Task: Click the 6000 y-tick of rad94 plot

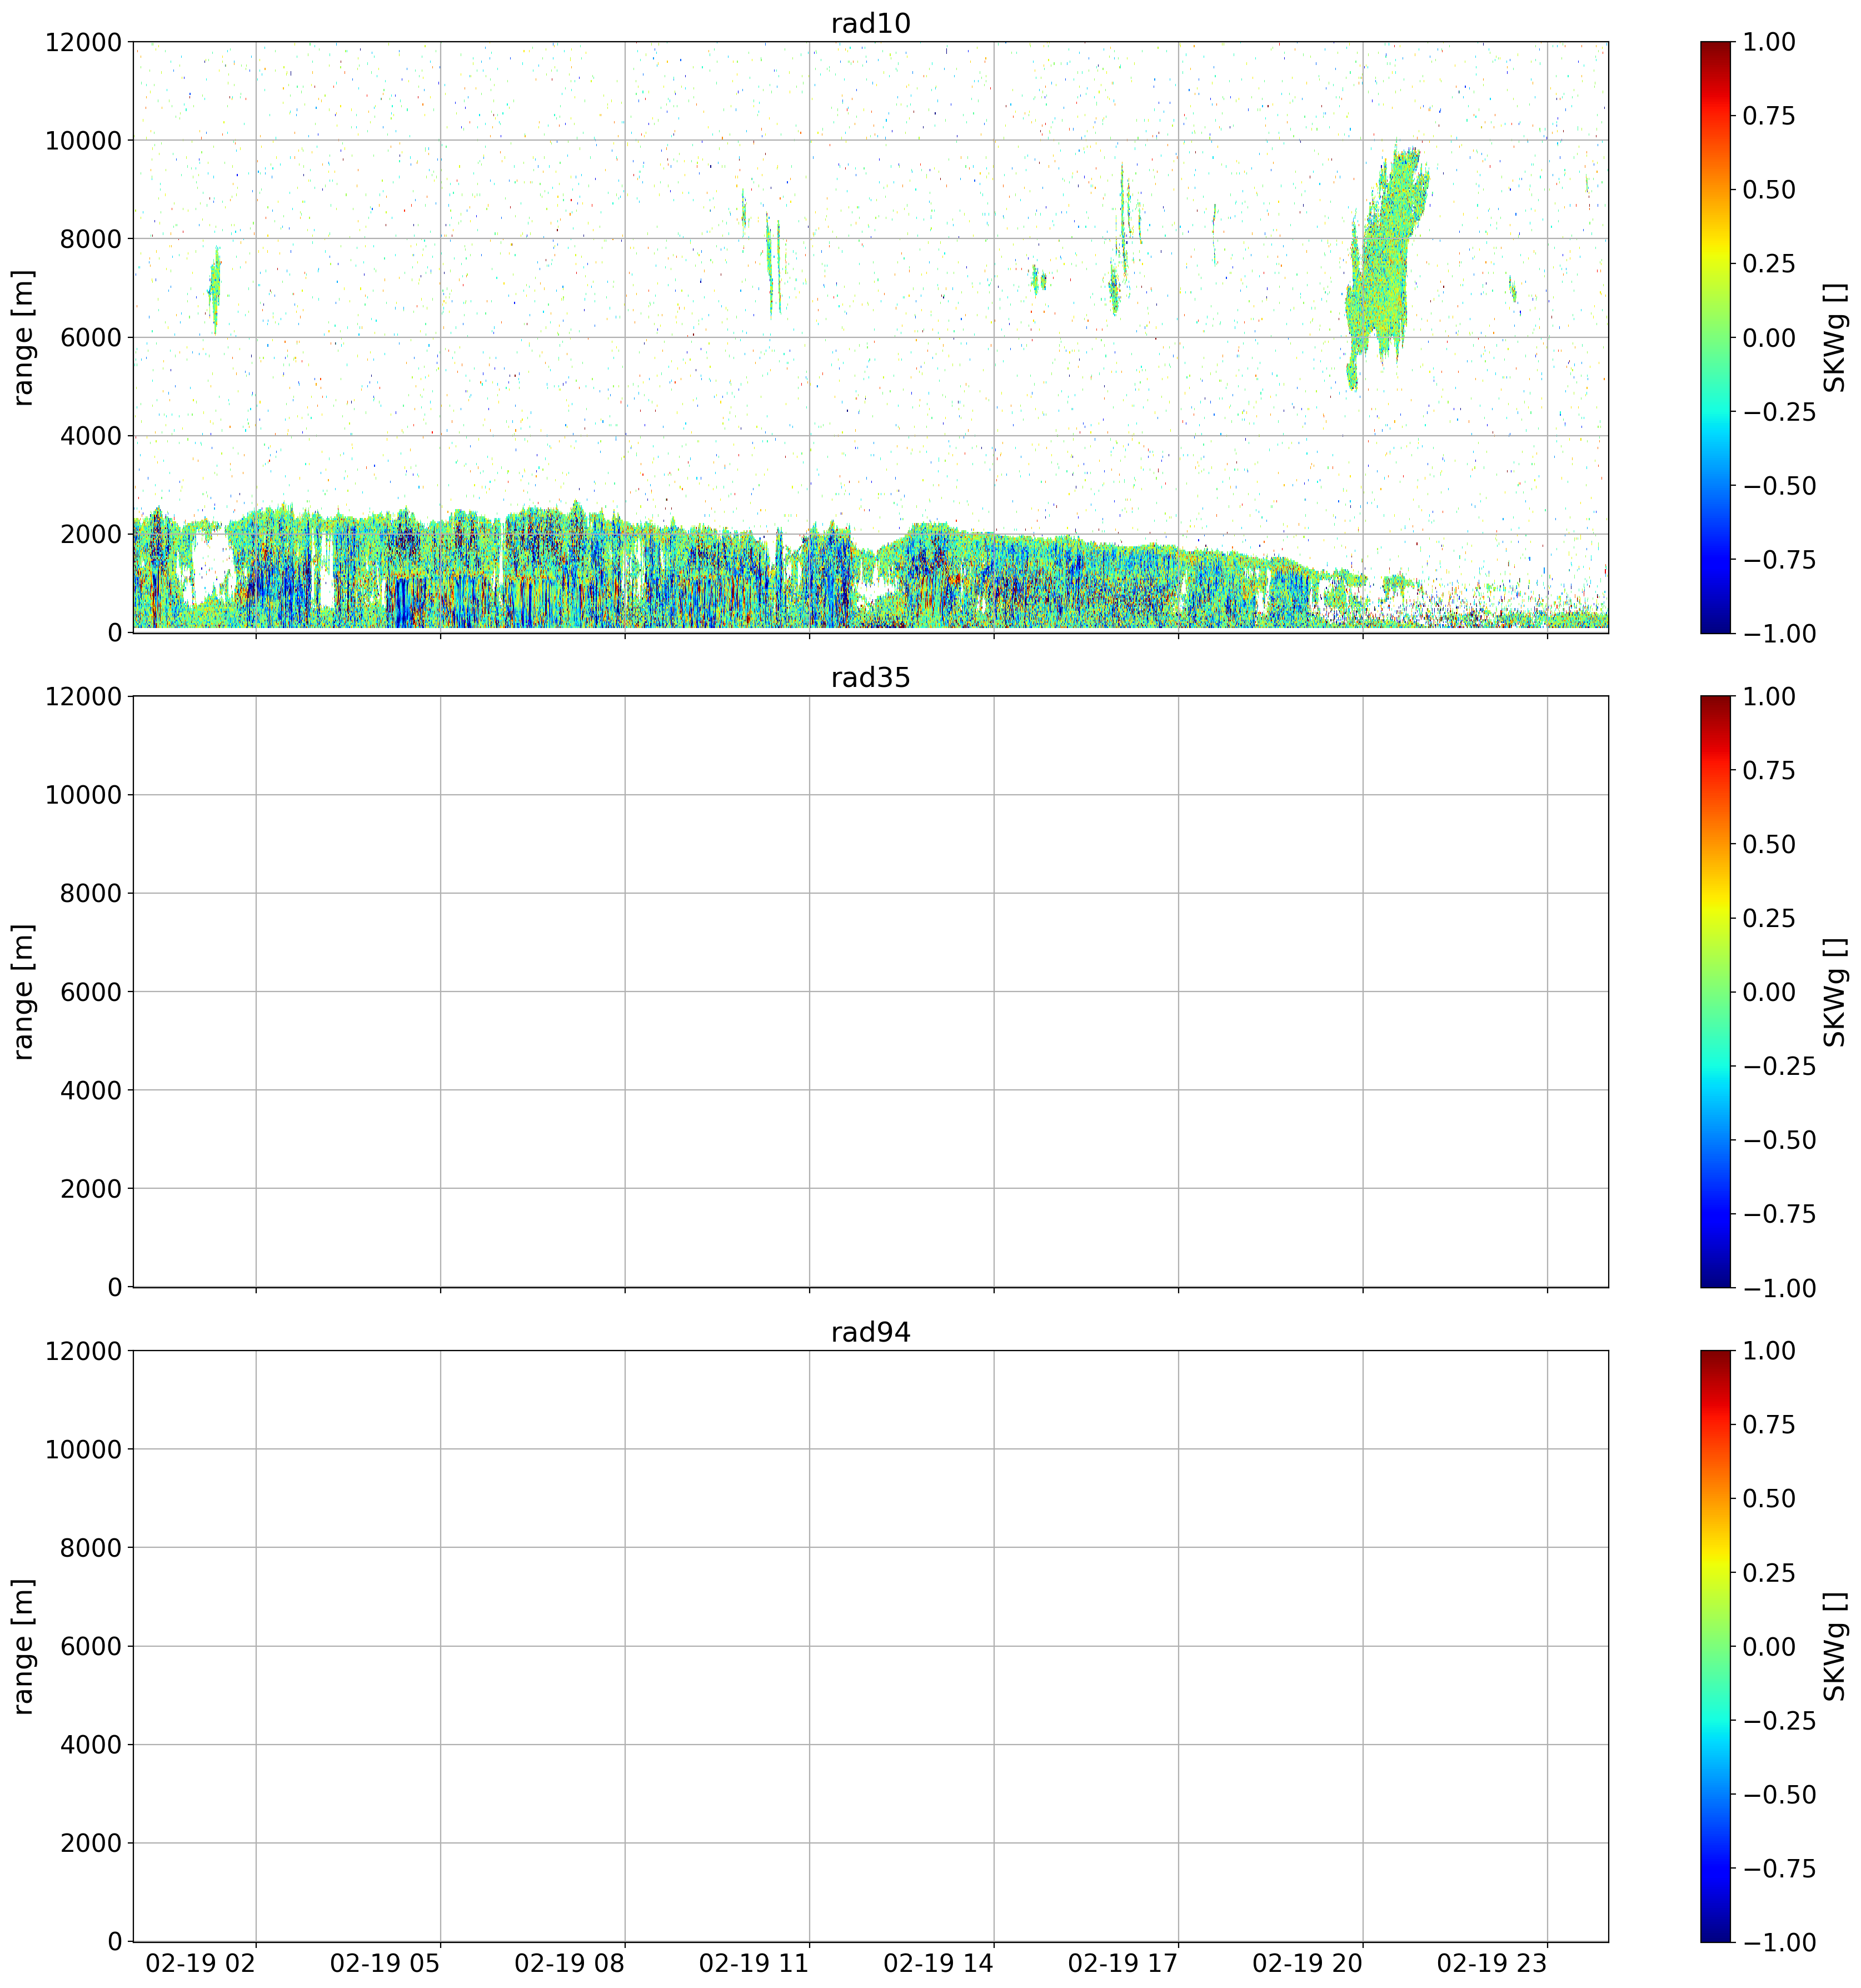Action: coord(91,1646)
